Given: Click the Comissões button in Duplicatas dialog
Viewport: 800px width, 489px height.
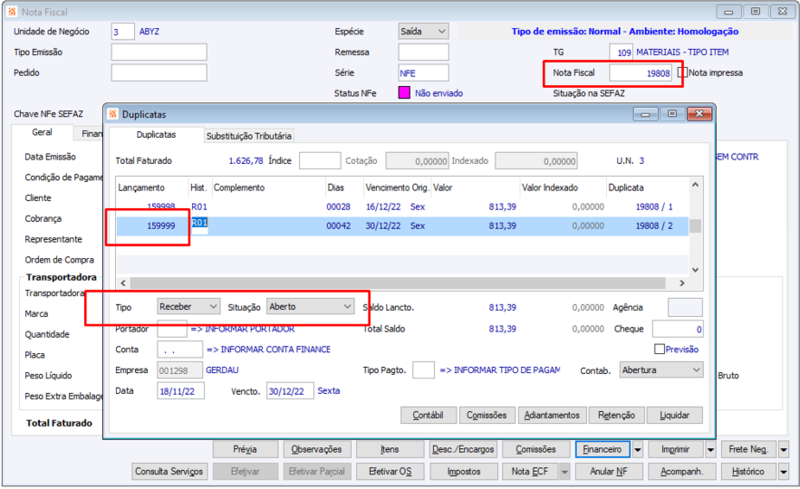Looking at the screenshot, I should [x=487, y=415].
